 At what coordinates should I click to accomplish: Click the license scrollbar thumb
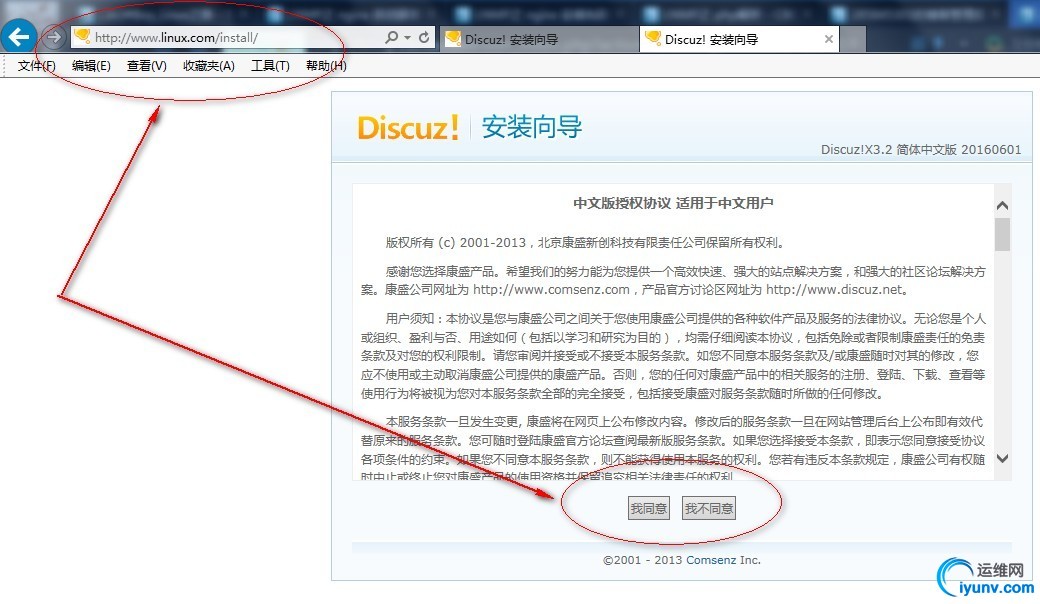1002,234
